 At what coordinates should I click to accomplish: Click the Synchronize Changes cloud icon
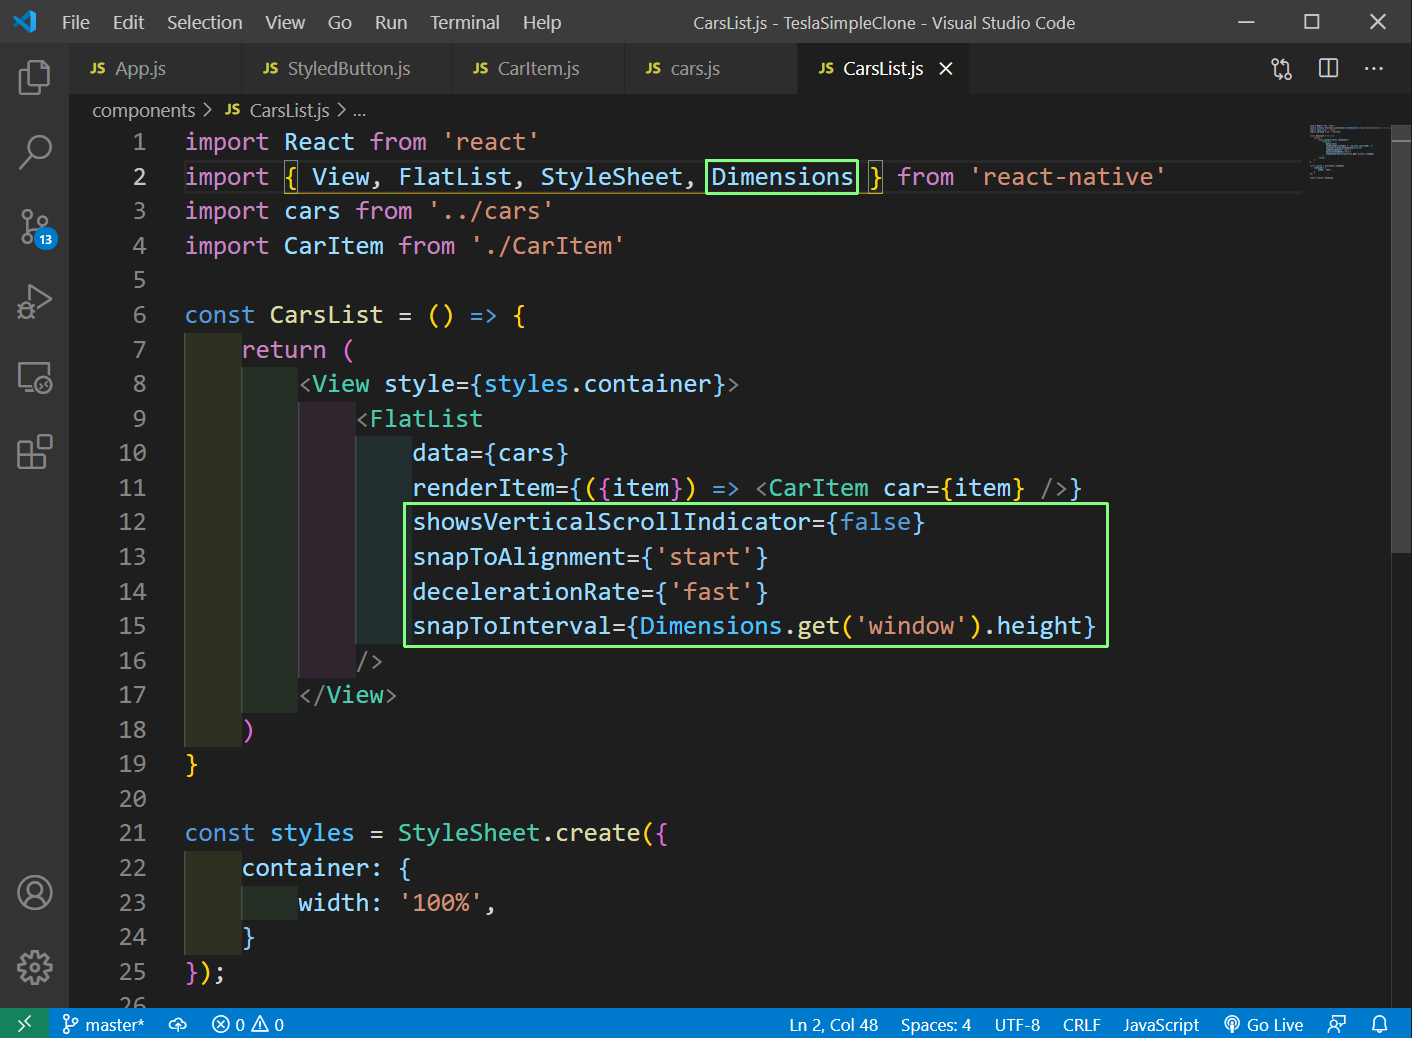click(178, 1024)
